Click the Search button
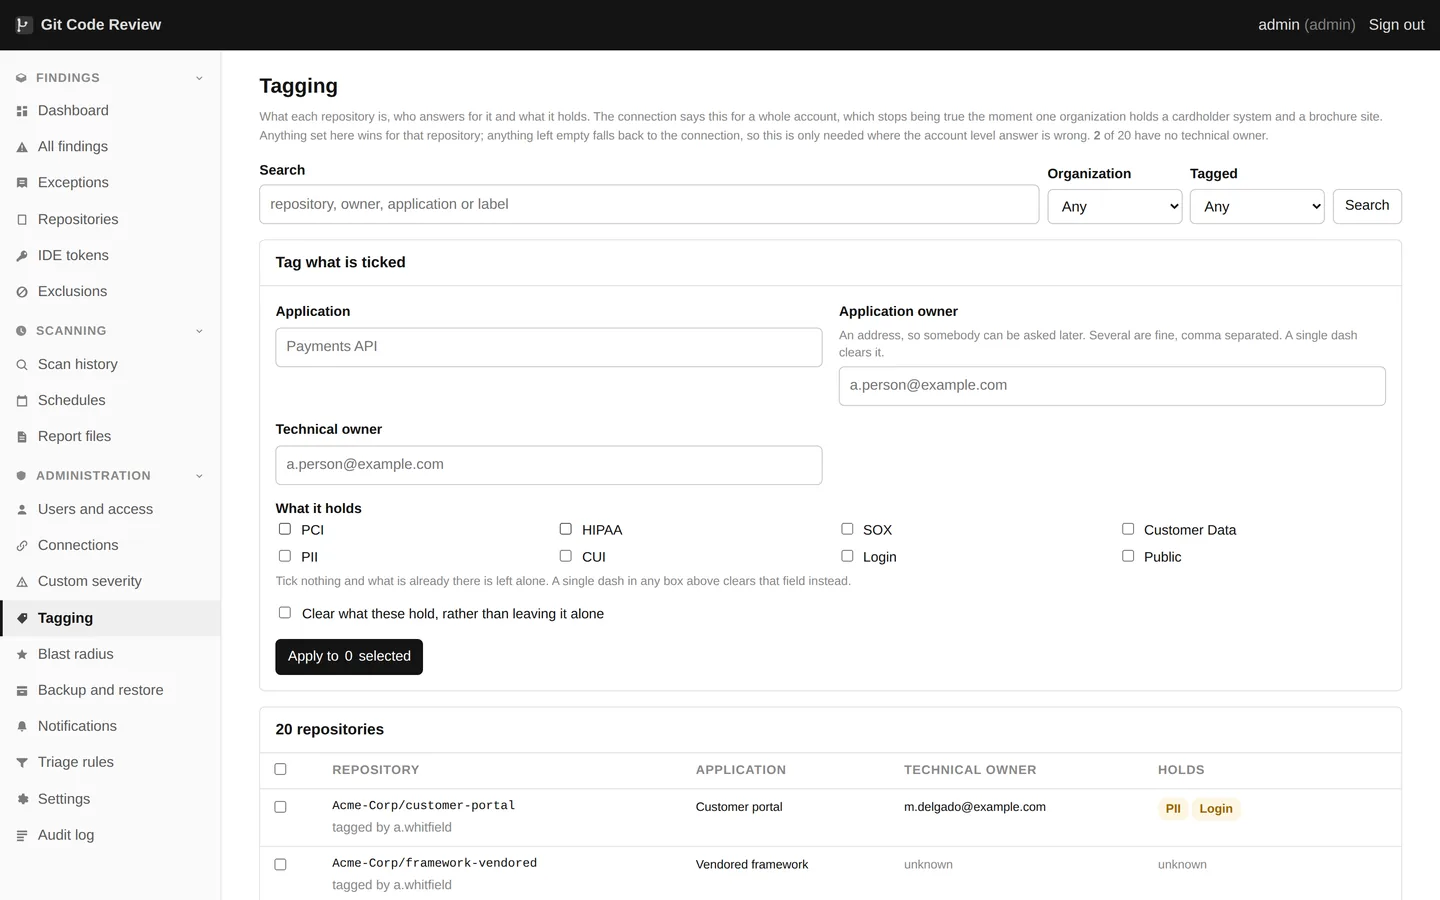The height and width of the screenshot is (900, 1440). click(1367, 206)
